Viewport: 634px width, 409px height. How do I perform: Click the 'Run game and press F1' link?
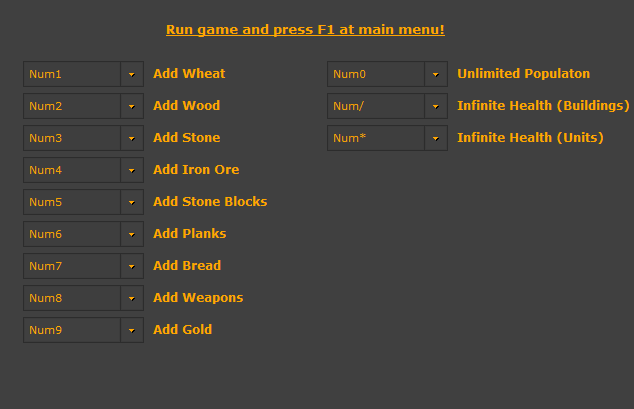coord(305,30)
